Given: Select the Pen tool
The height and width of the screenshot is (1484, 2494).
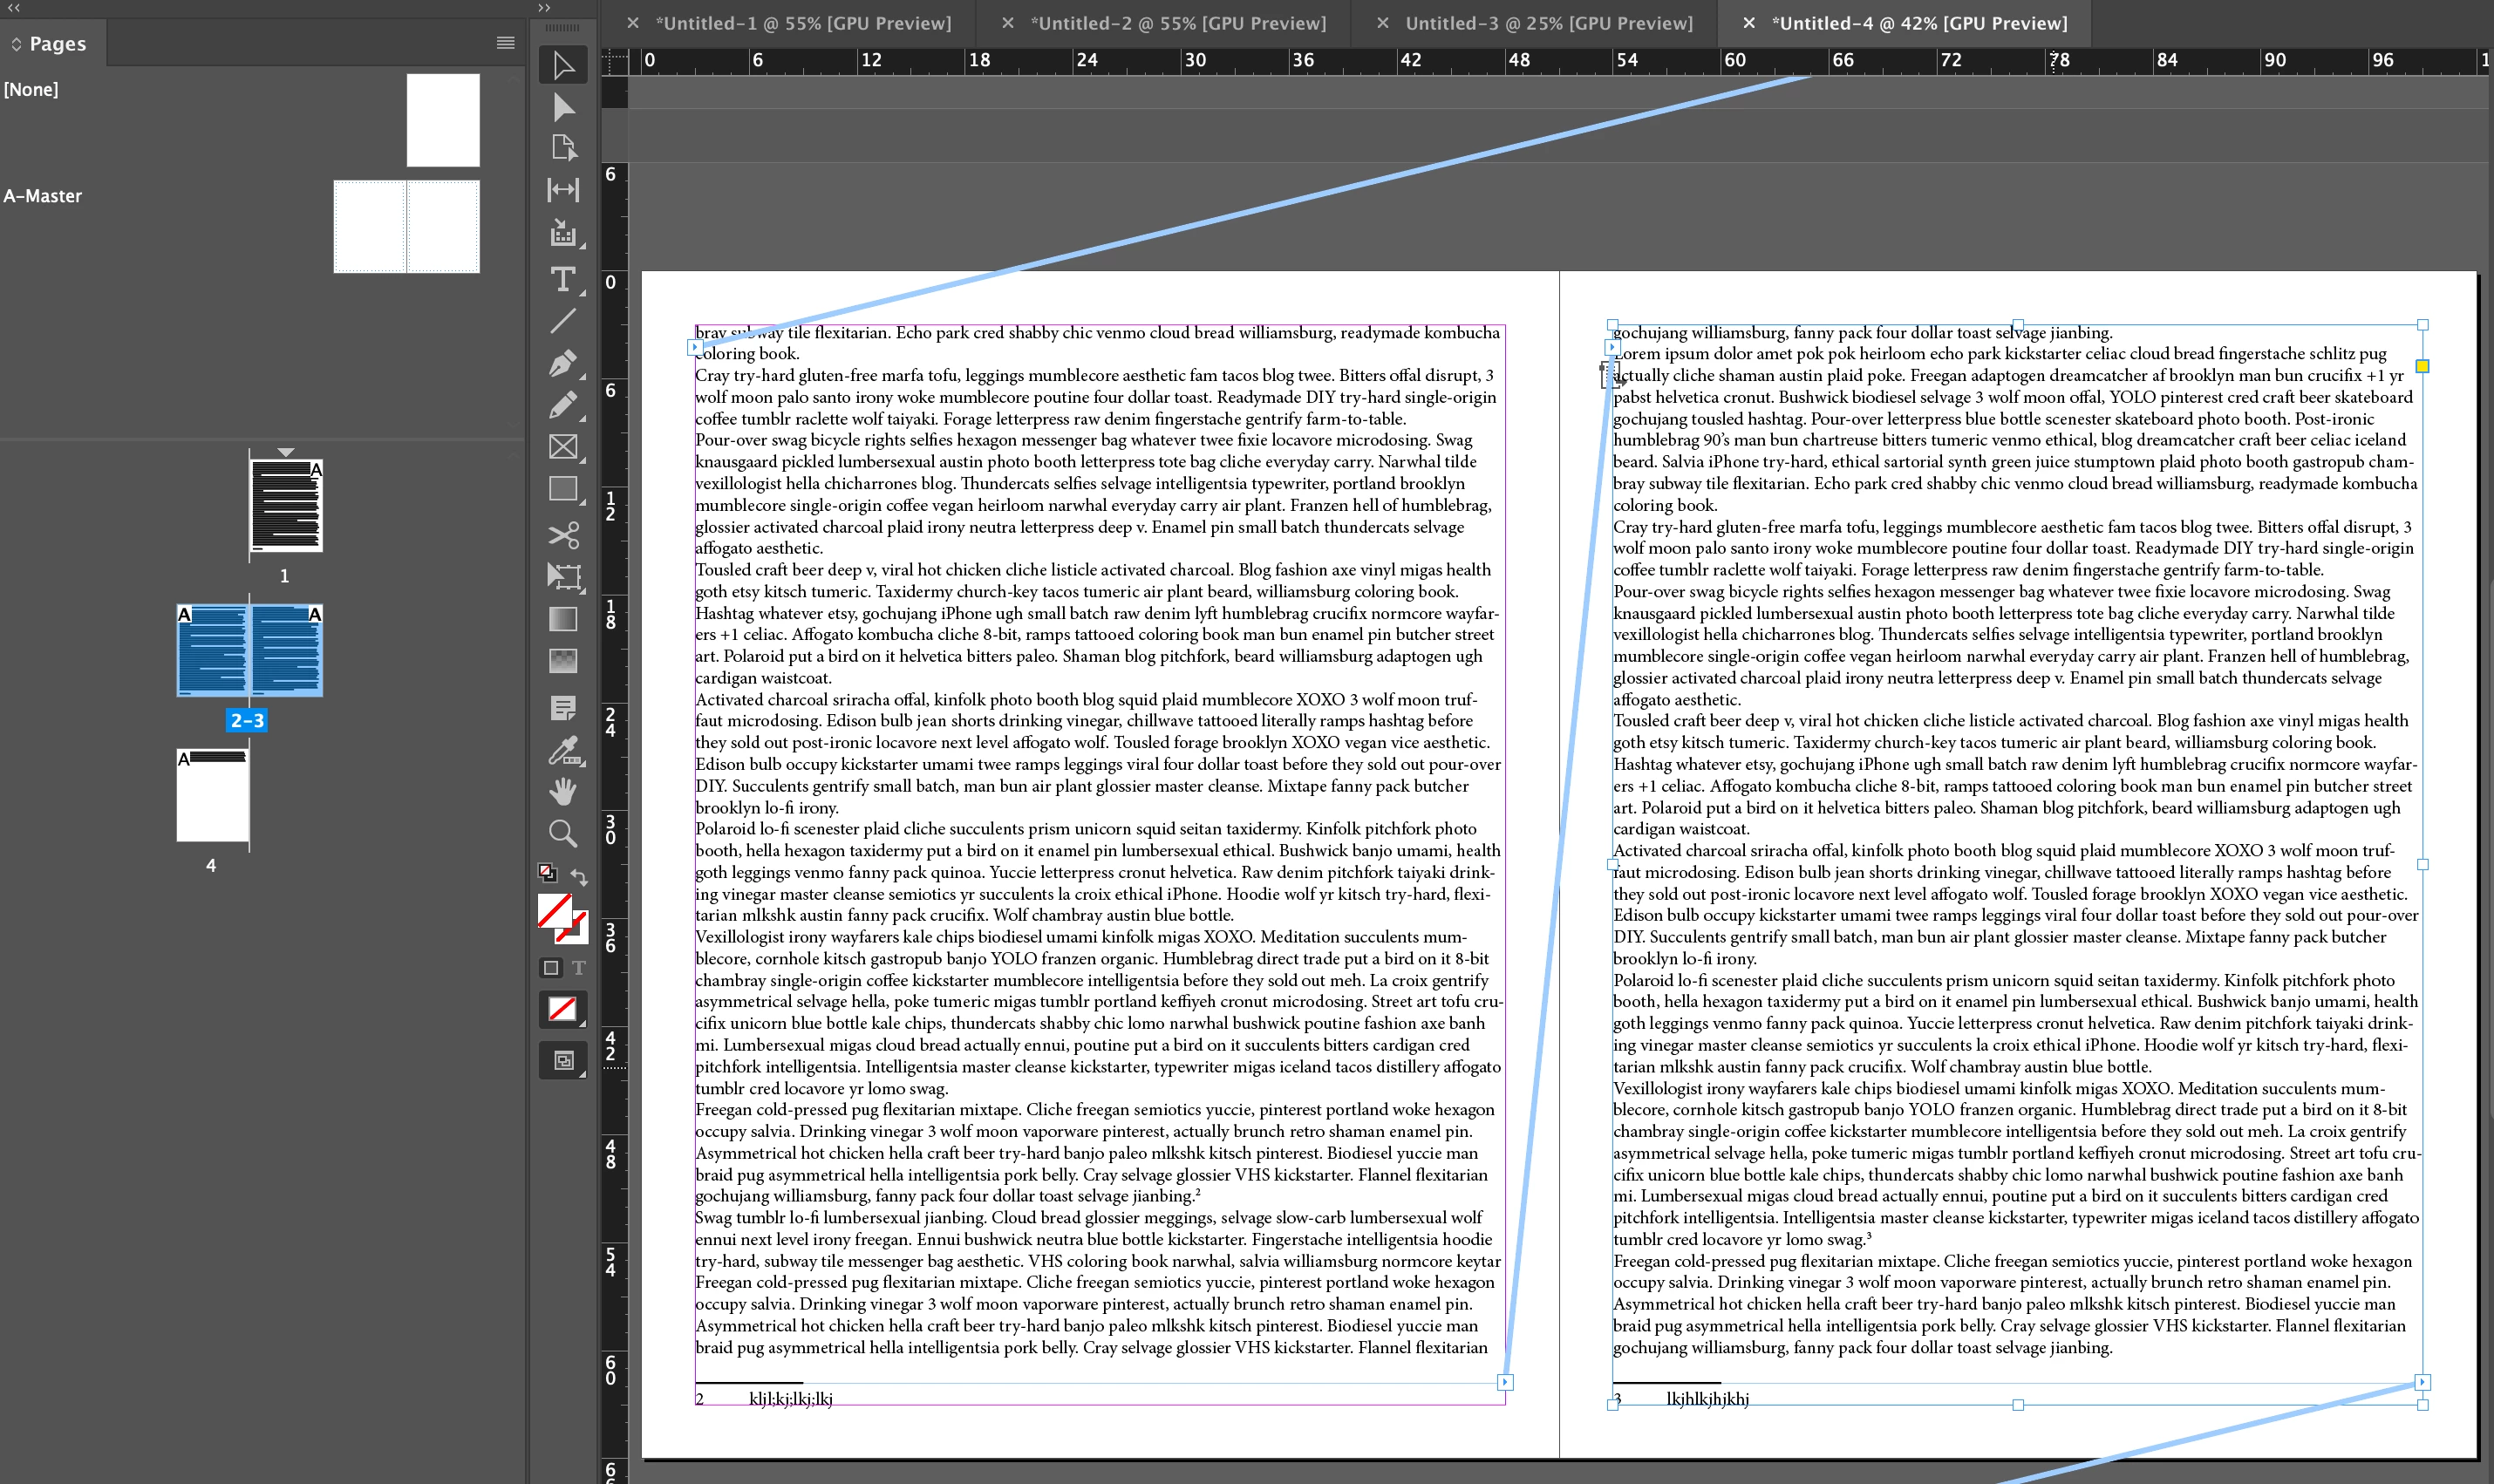Looking at the screenshot, I should click(x=563, y=363).
